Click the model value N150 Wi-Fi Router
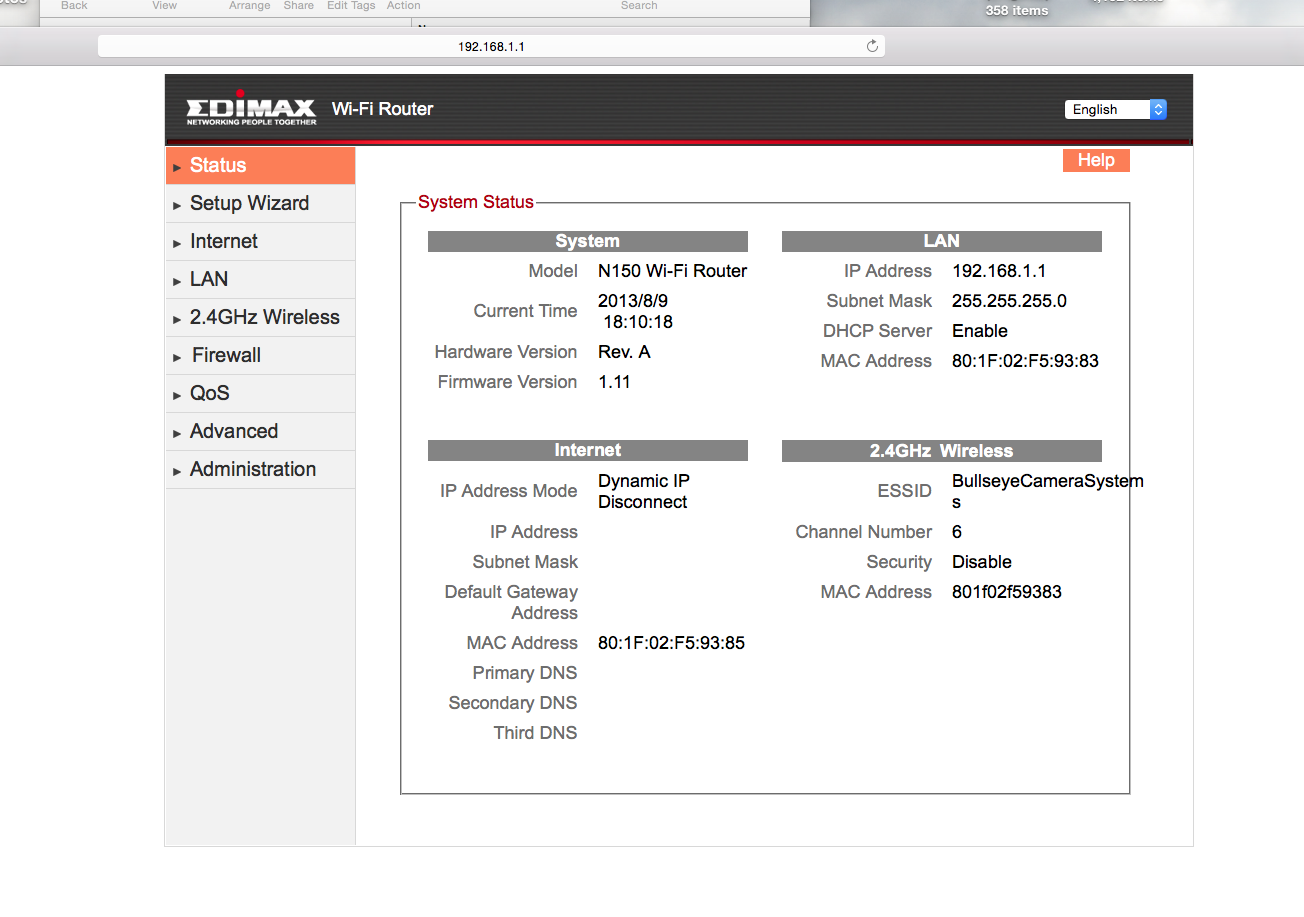The height and width of the screenshot is (917, 1304). click(672, 271)
